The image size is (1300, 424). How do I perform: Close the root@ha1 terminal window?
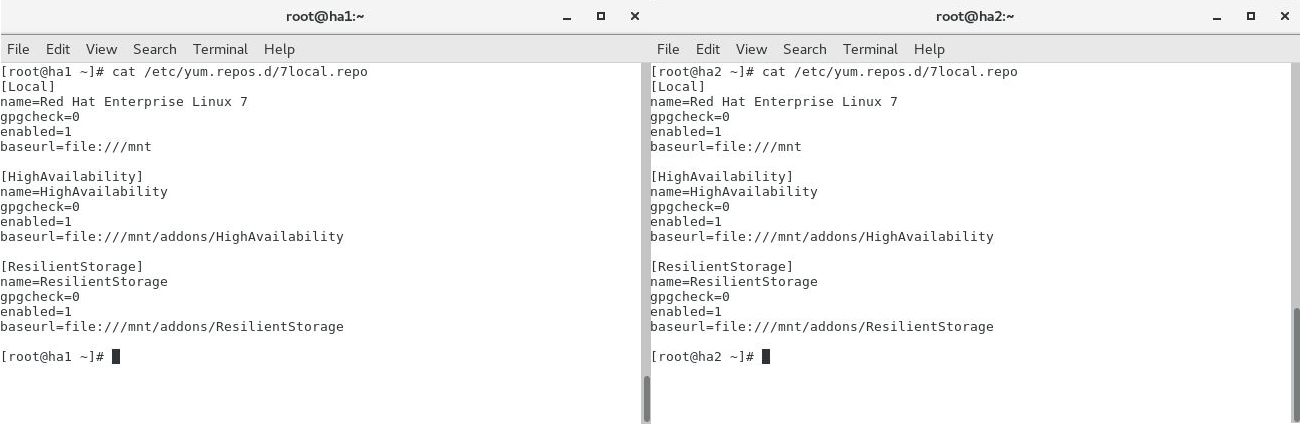point(634,16)
